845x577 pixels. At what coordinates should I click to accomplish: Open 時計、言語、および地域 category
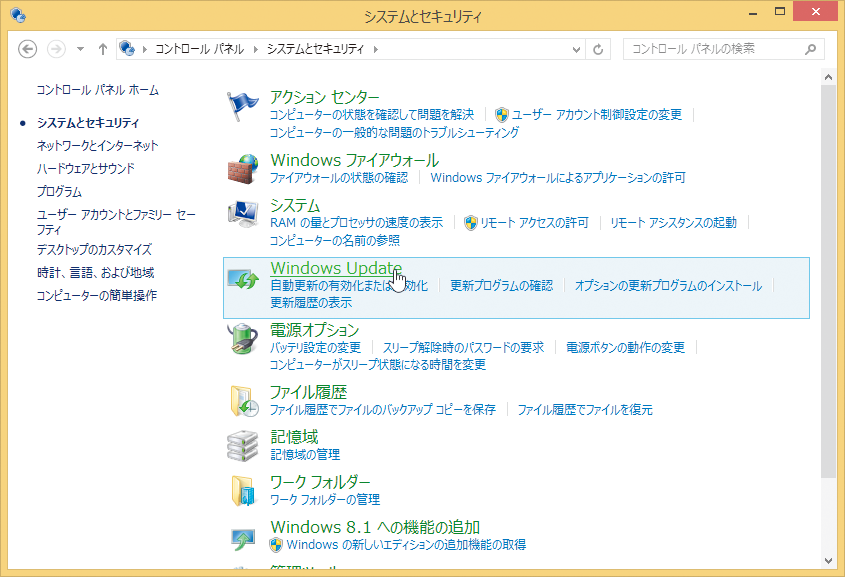click(x=95, y=273)
